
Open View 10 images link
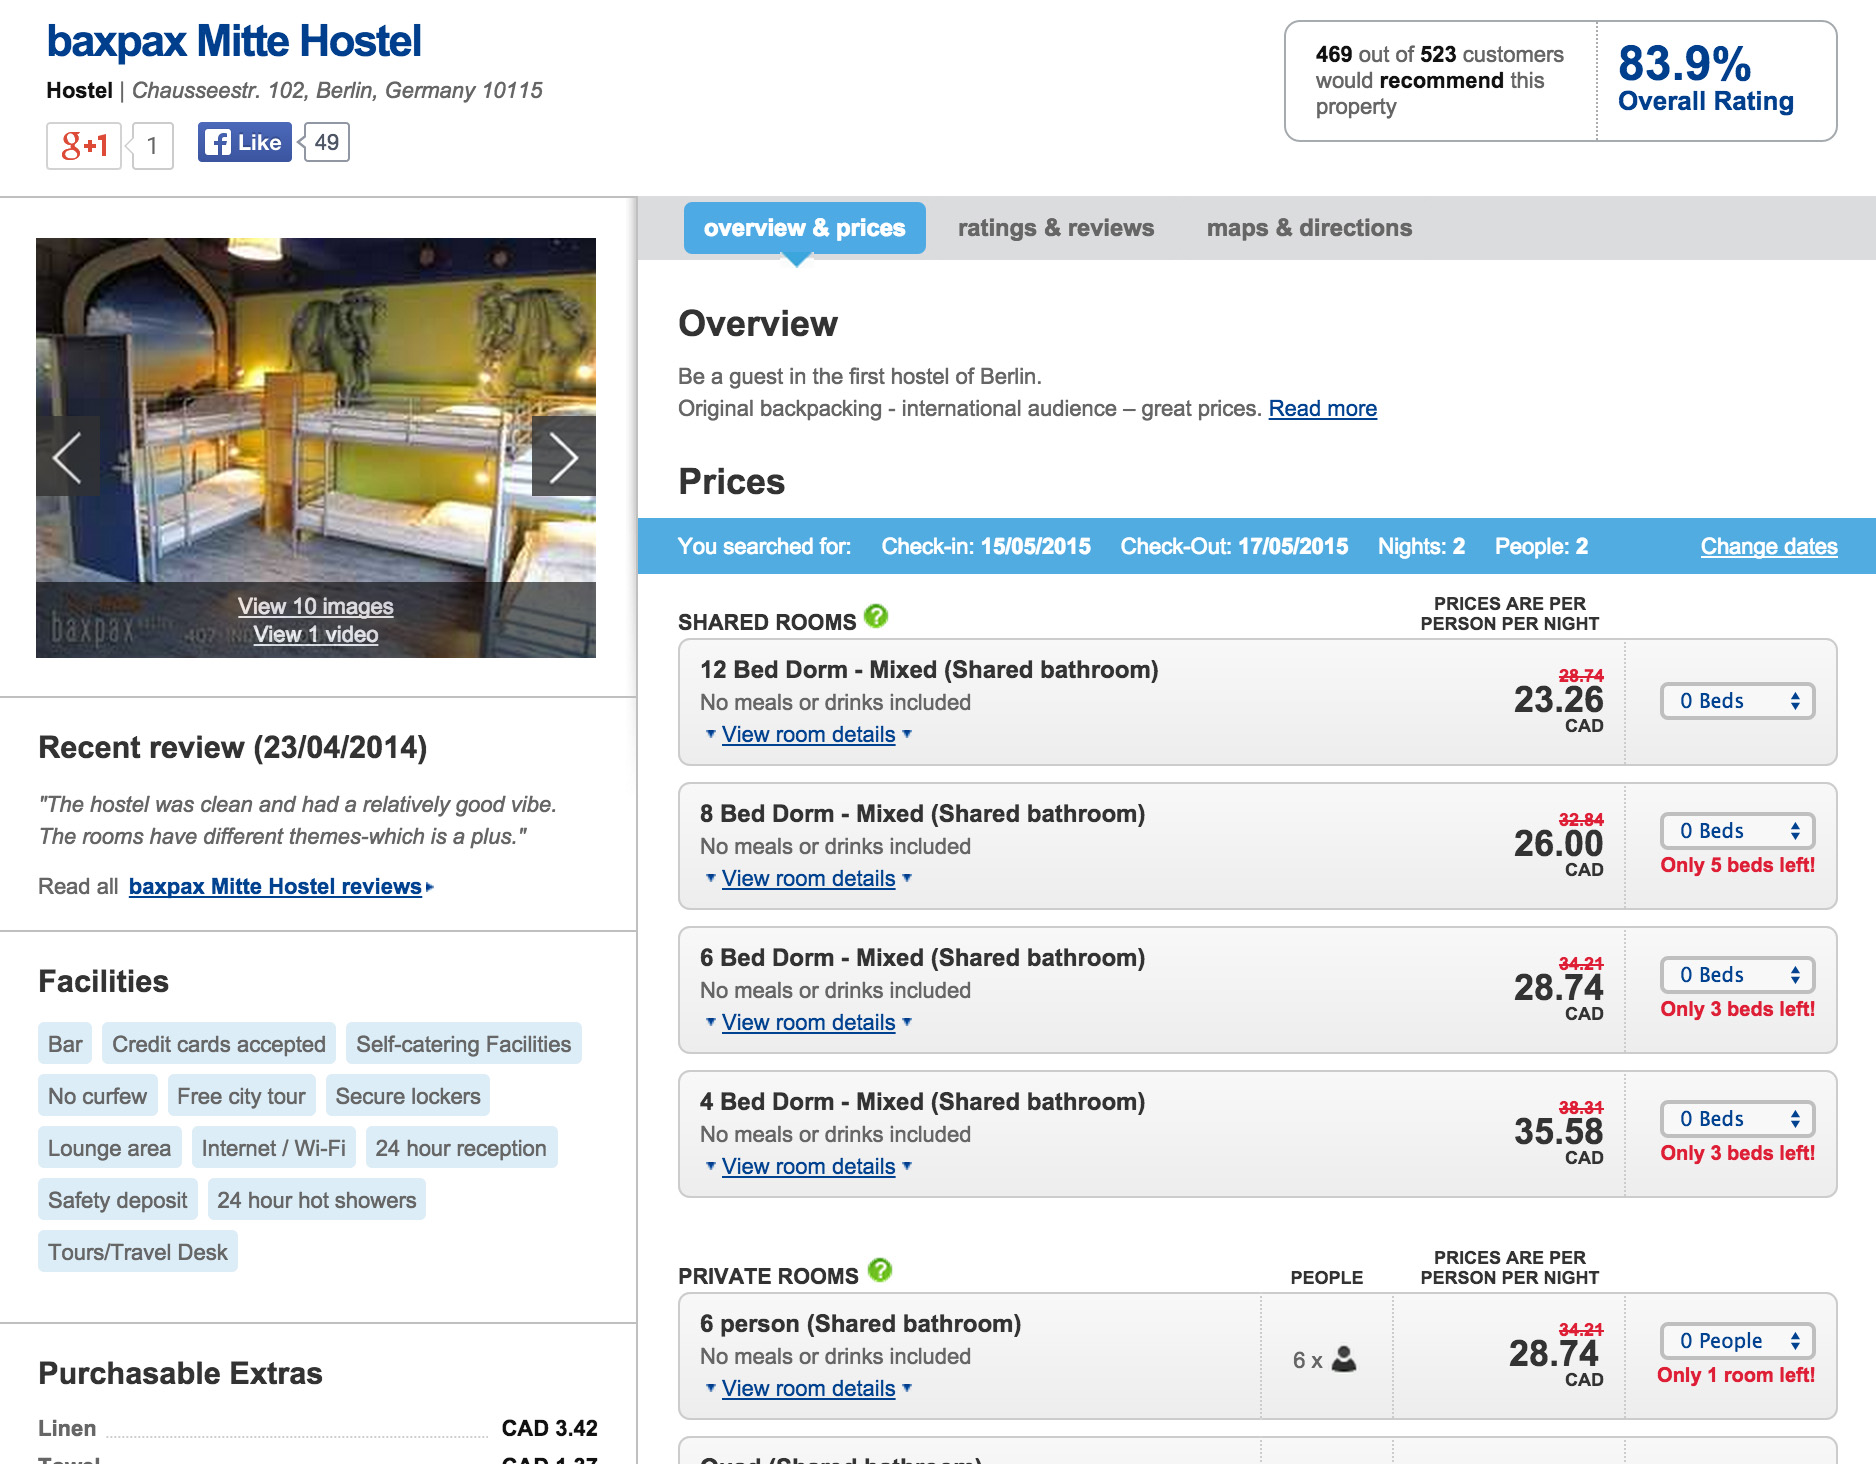(x=316, y=606)
